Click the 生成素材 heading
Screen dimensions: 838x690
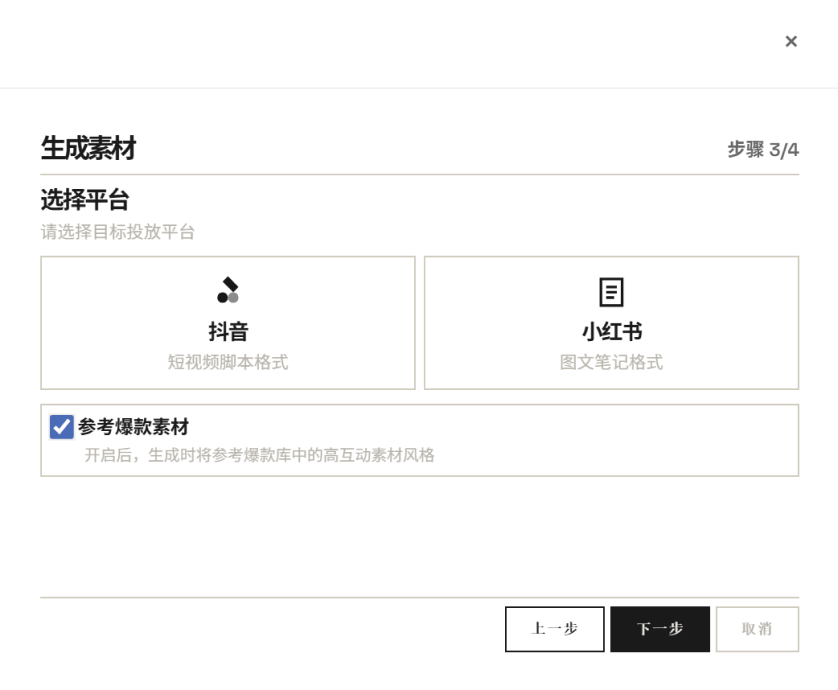[89, 148]
